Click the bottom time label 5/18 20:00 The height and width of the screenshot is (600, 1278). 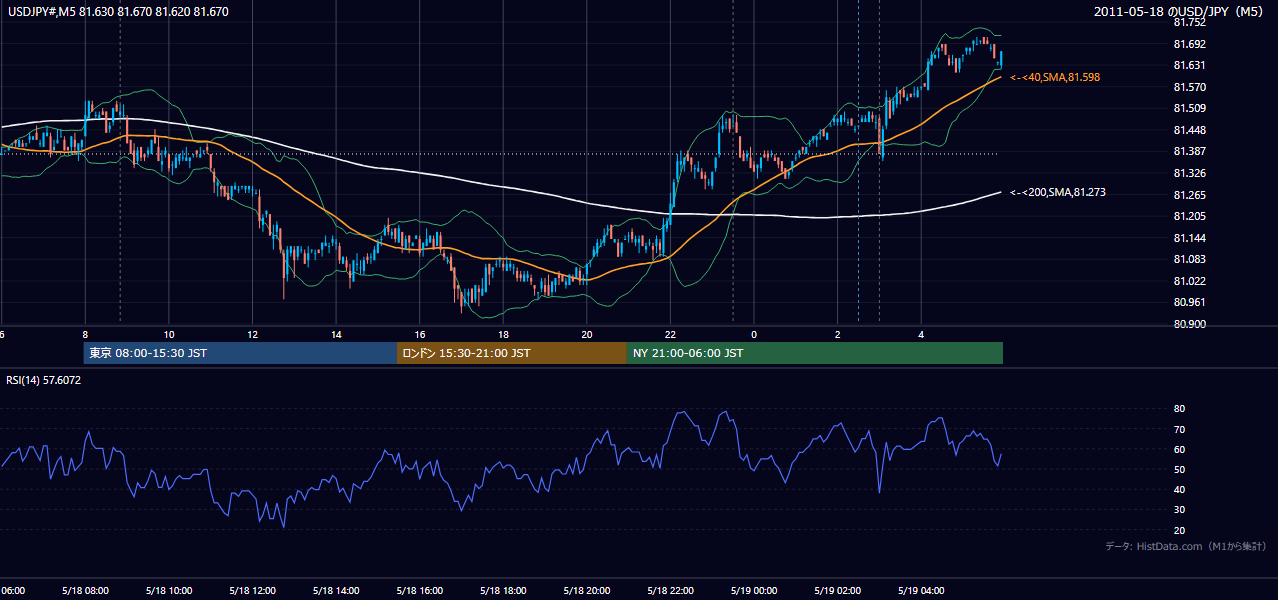[x=587, y=590]
